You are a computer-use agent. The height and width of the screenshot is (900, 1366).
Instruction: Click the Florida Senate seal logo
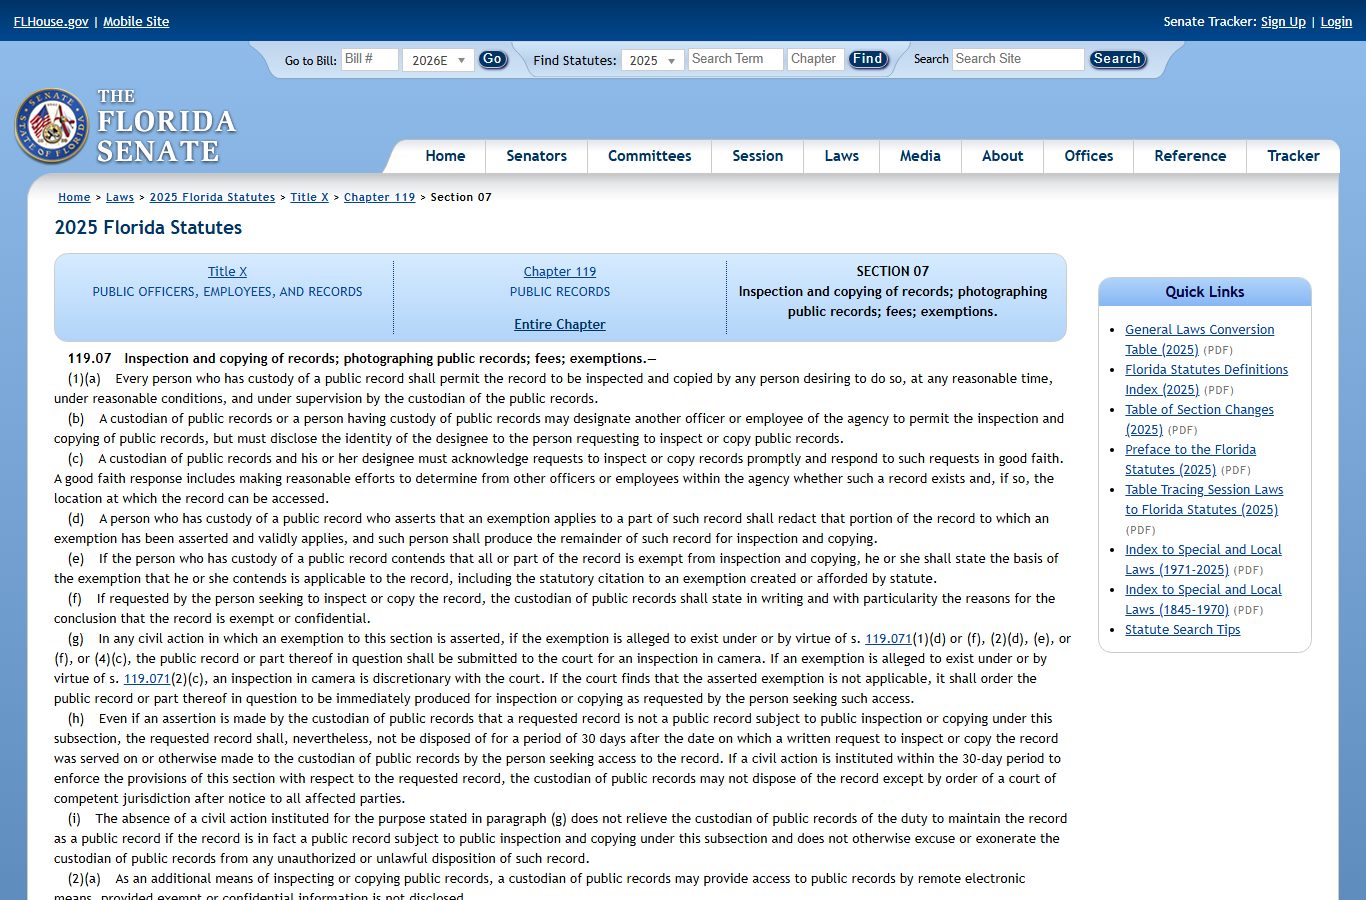(52, 126)
